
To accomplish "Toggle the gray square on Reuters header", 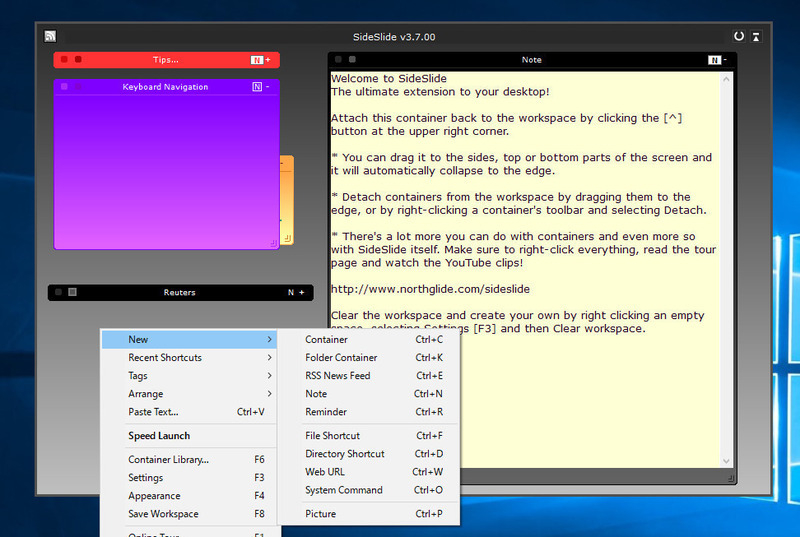I will [73, 292].
